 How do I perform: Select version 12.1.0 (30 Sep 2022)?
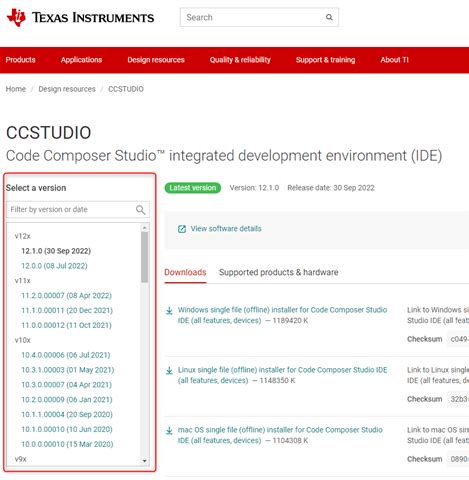[56, 251]
